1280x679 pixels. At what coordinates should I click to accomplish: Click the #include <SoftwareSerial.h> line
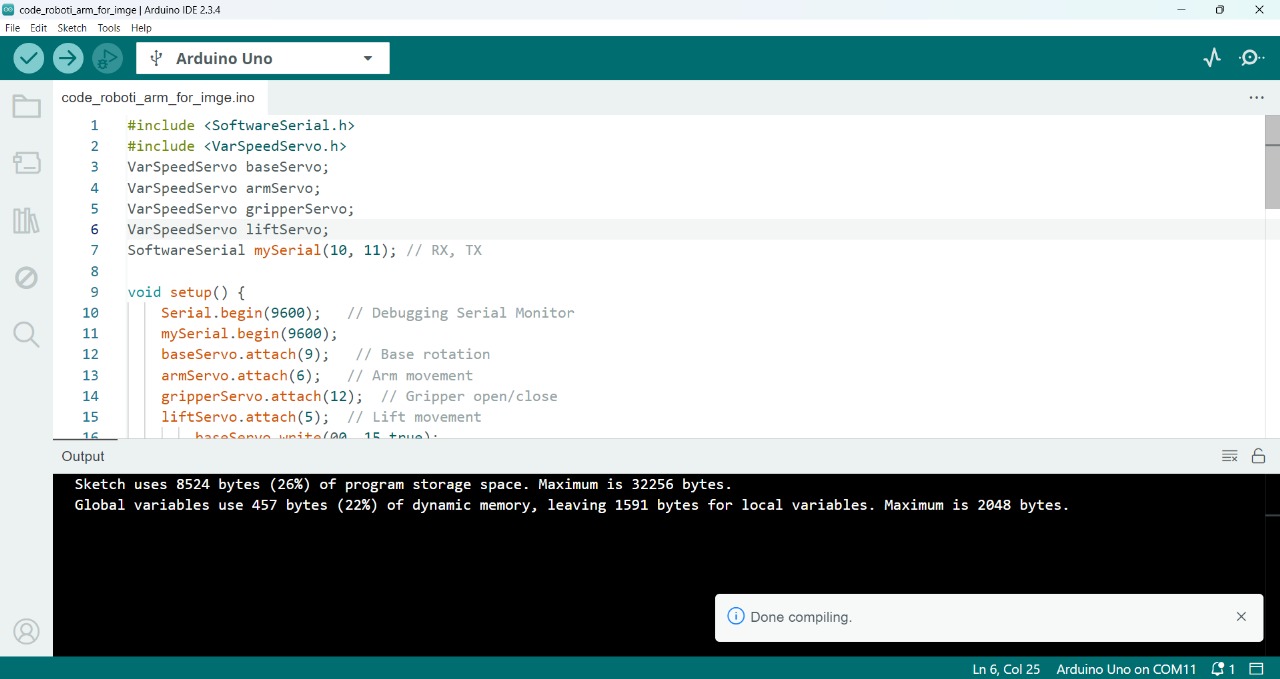pos(241,125)
